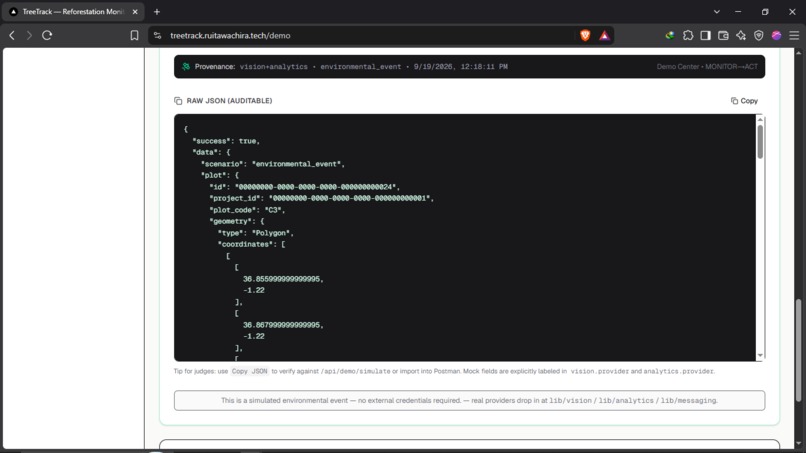Open the purple profile avatar icon

(776, 35)
